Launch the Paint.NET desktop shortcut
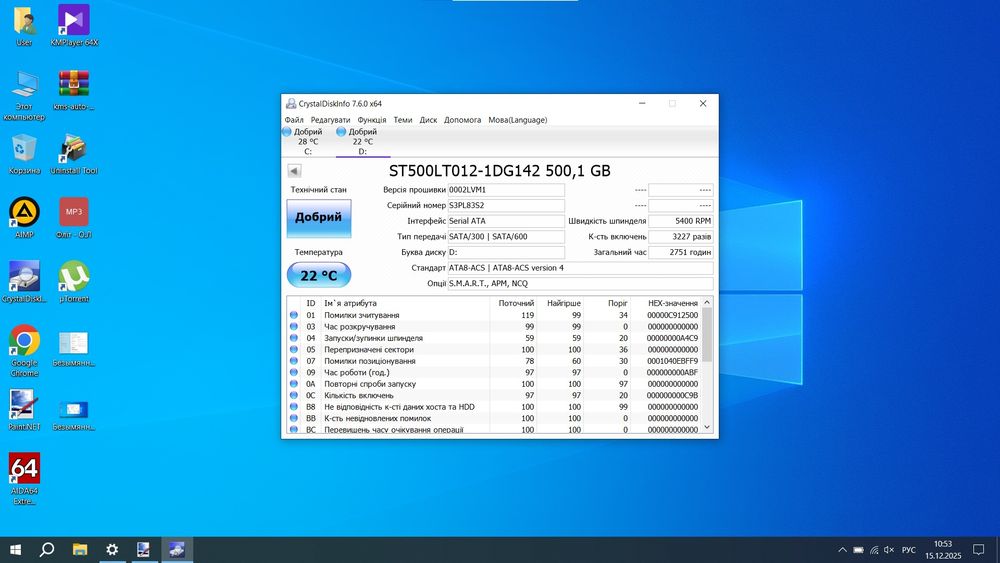This screenshot has width=1000, height=563. 24,410
